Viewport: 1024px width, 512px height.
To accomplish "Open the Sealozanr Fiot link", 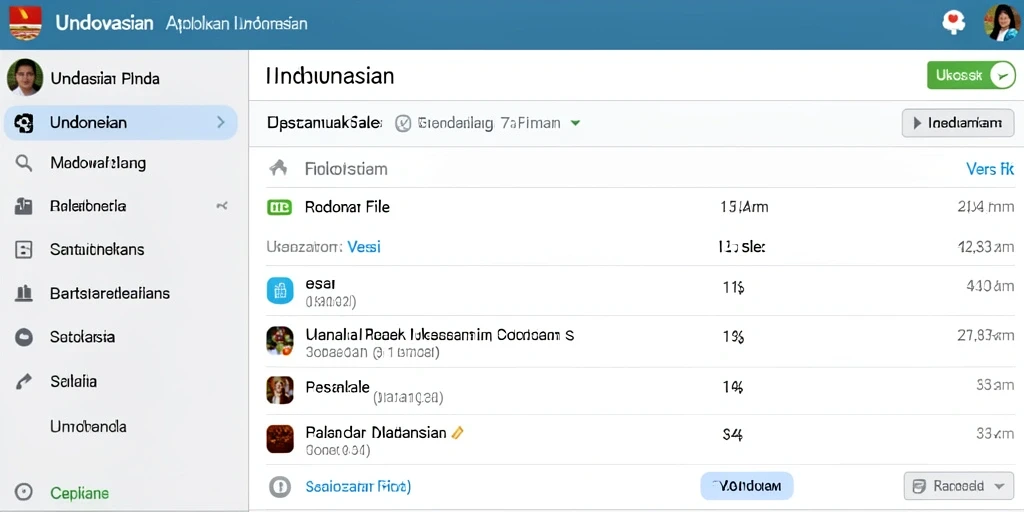I will click(358, 487).
